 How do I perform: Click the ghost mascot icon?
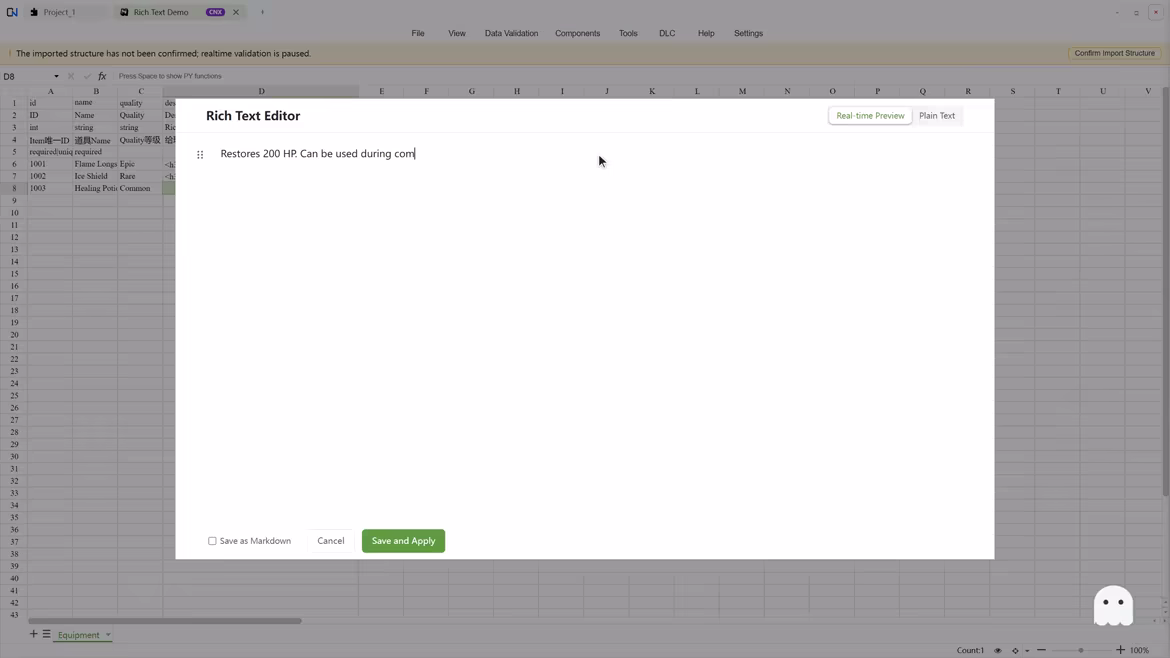click(x=1113, y=606)
